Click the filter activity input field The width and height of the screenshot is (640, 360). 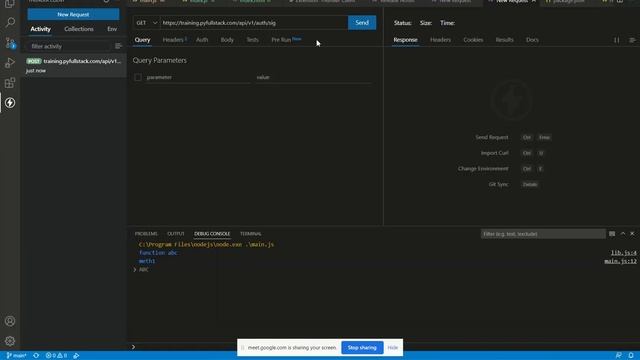[x=70, y=46]
